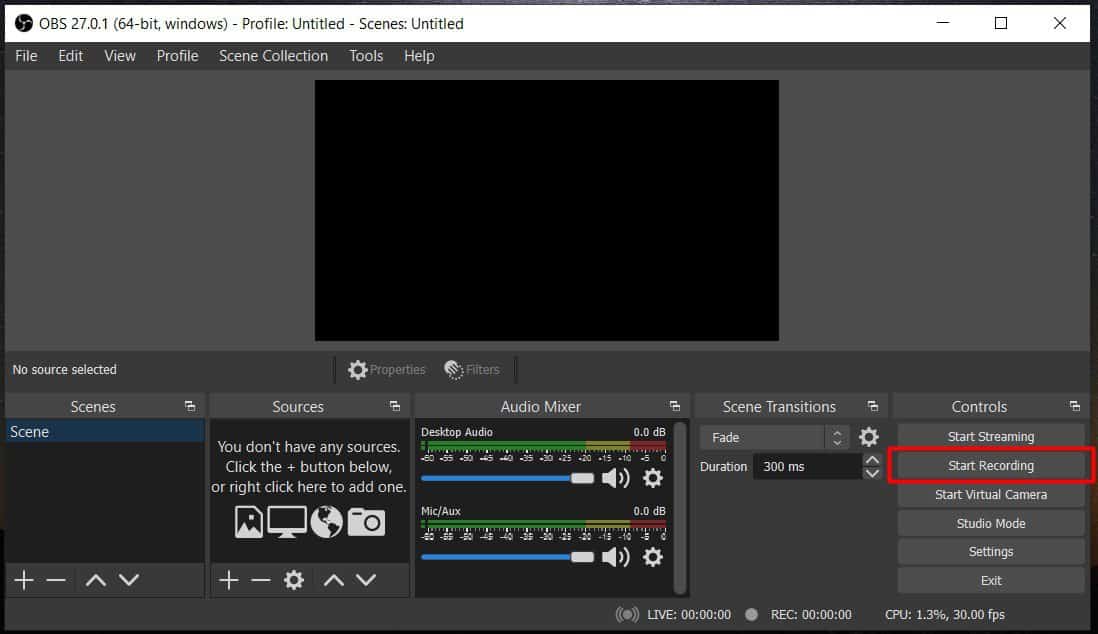Click the Exit button
1098x634 pixels.
991,581
